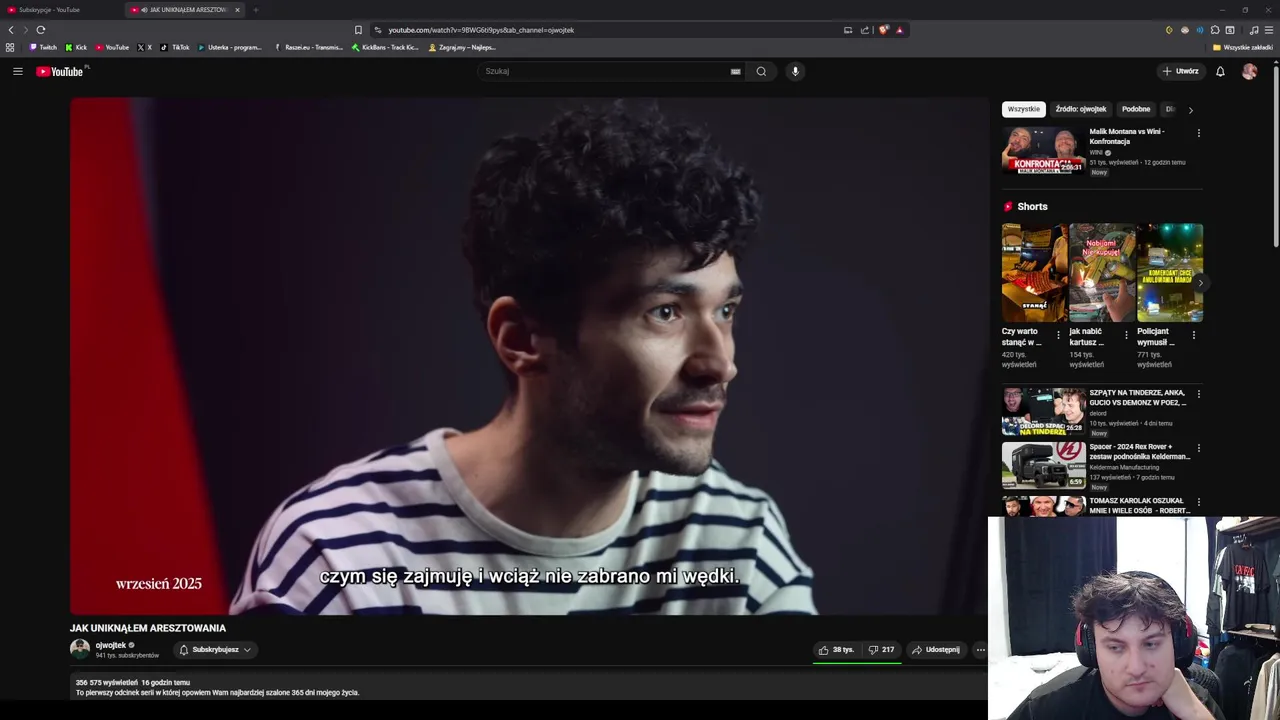The width and height of the screenshot is (1280, 720).
Task: Select the Źródło: ojwojtek filter chip
Action: tap(1081, 109)
